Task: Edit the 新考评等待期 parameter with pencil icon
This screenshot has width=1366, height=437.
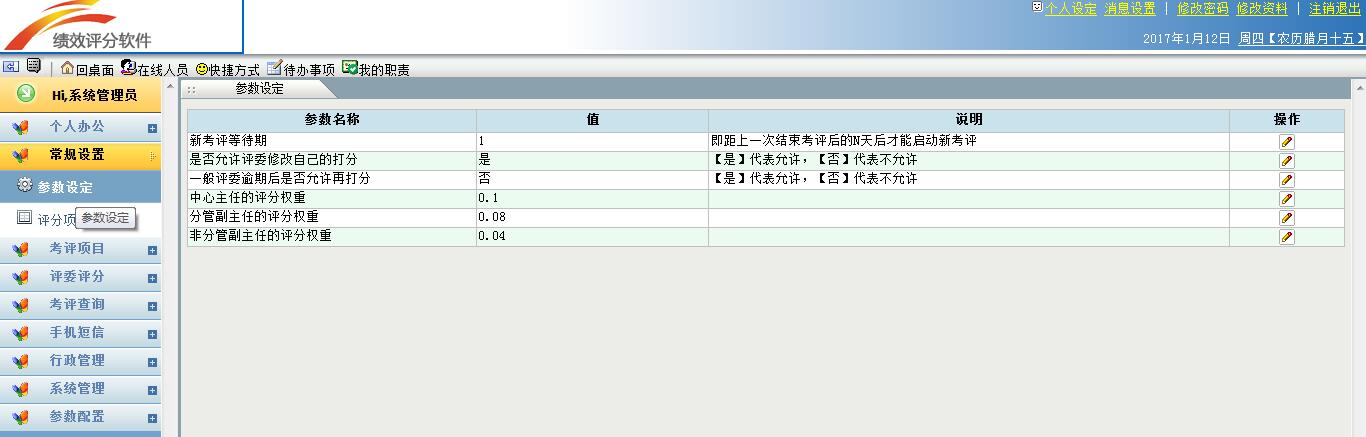Action: pos(1286,142)
